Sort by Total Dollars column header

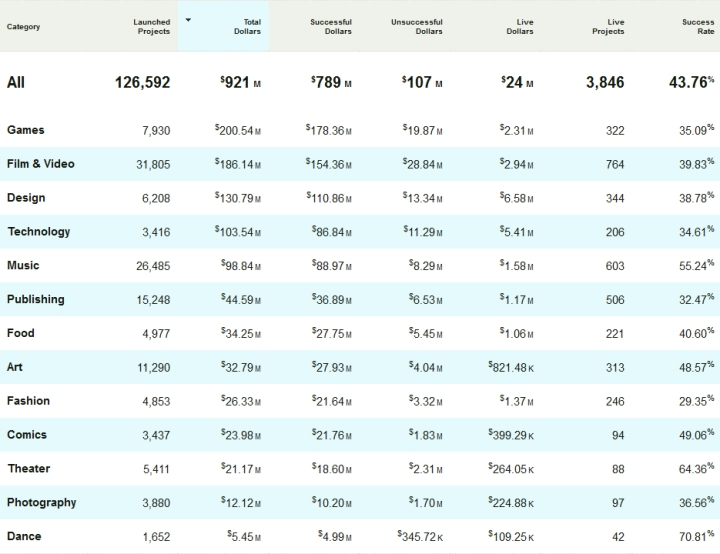[247, 27]
